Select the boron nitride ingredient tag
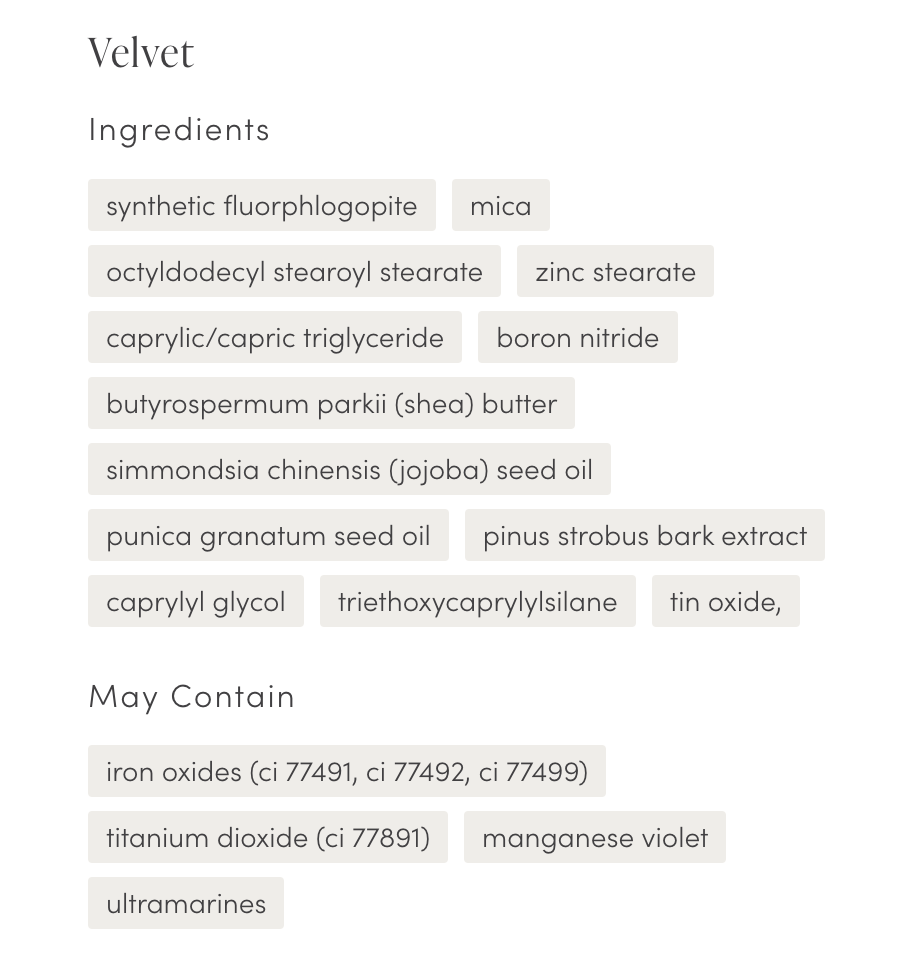Viewport: 910px width, 976px height. (577, 337)
